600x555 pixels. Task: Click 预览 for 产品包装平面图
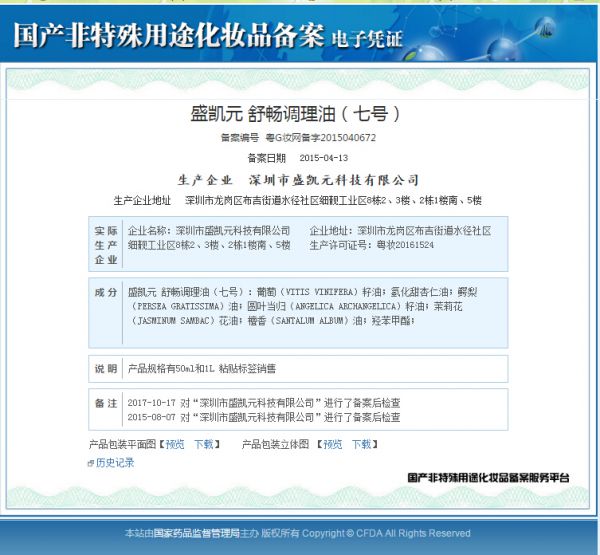175,444
